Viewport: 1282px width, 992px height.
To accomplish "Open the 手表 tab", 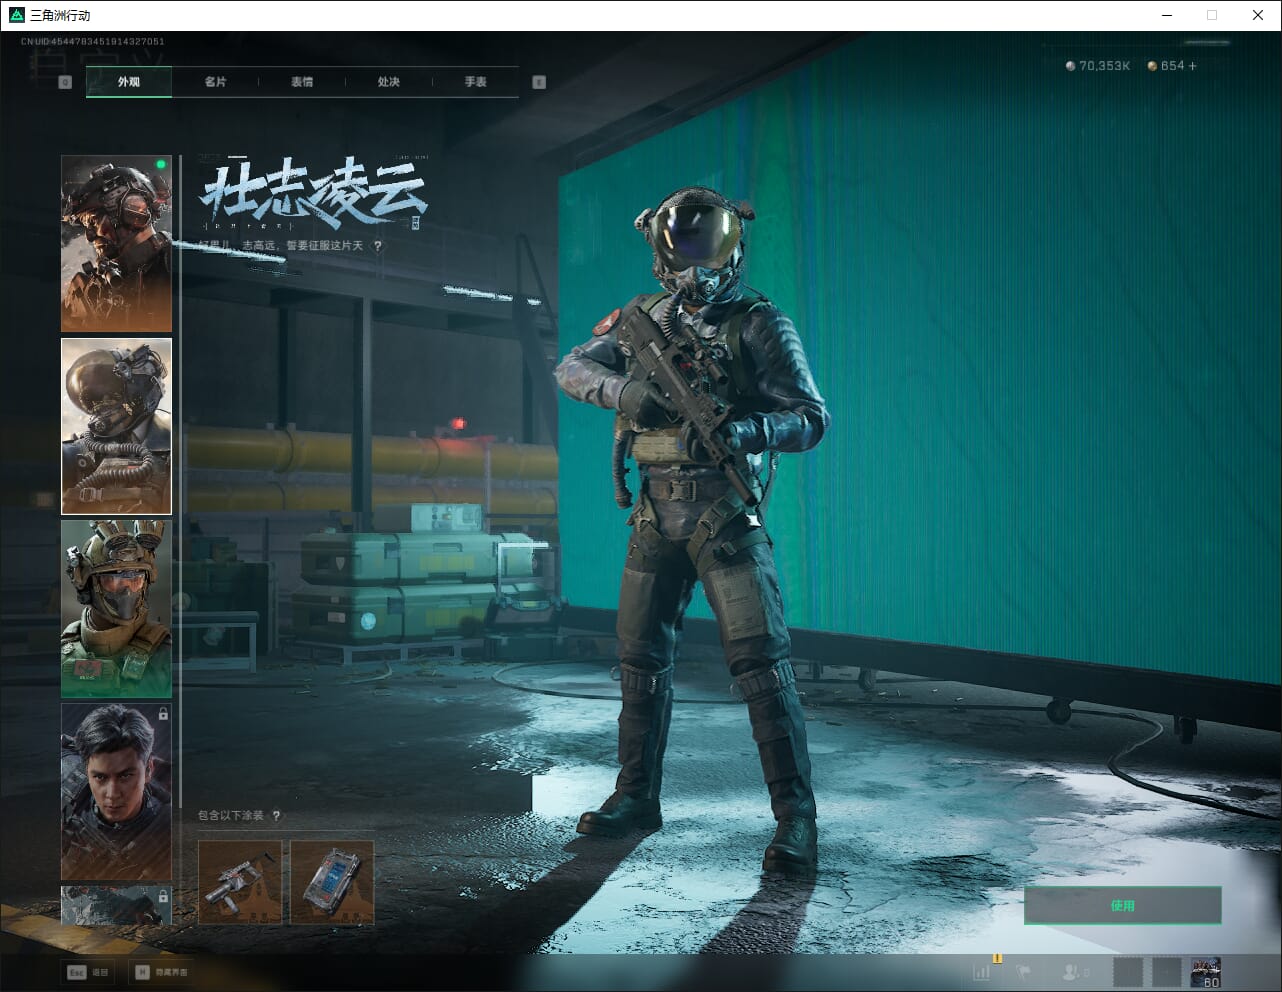I will (475, 82).
